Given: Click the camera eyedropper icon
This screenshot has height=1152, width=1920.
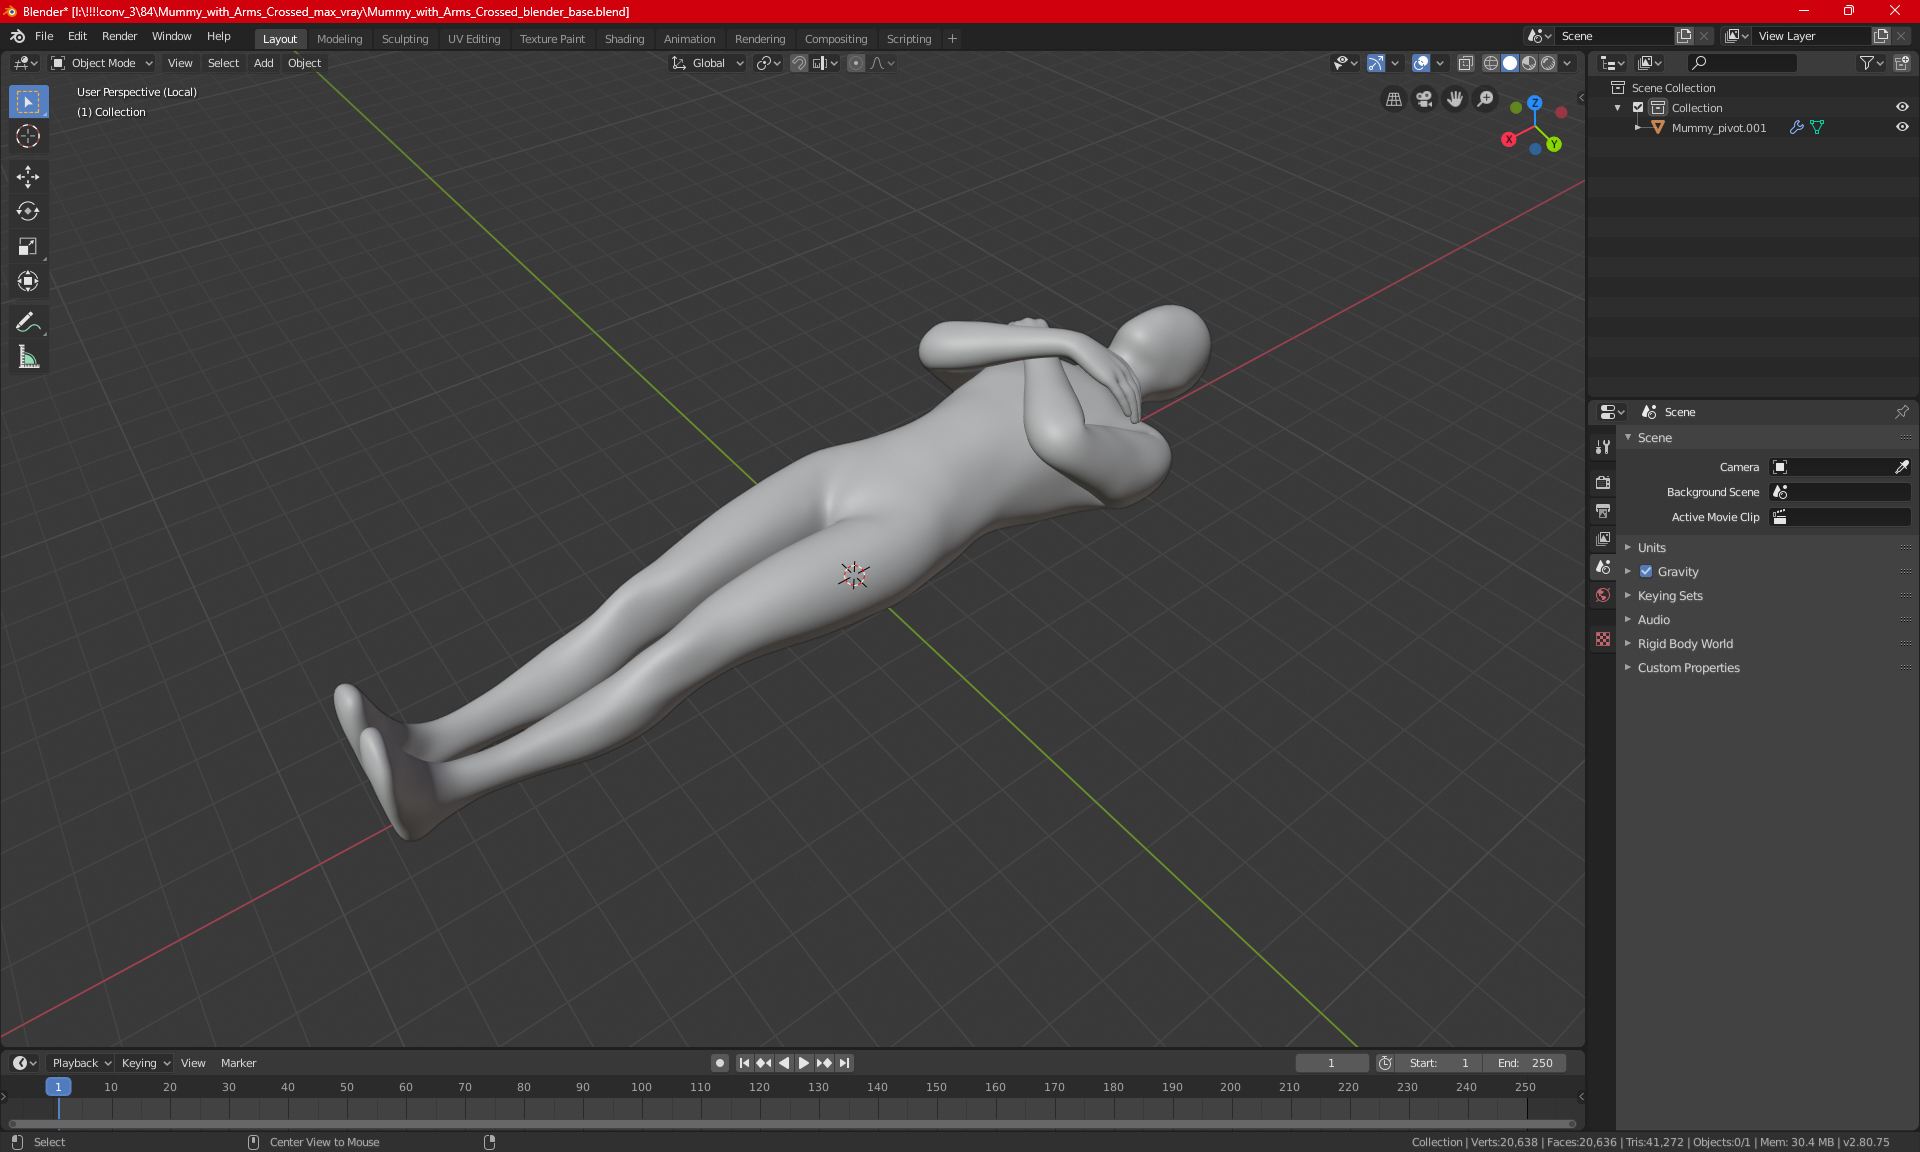Looking at the screenshot, I should [x=1901, y=467].
